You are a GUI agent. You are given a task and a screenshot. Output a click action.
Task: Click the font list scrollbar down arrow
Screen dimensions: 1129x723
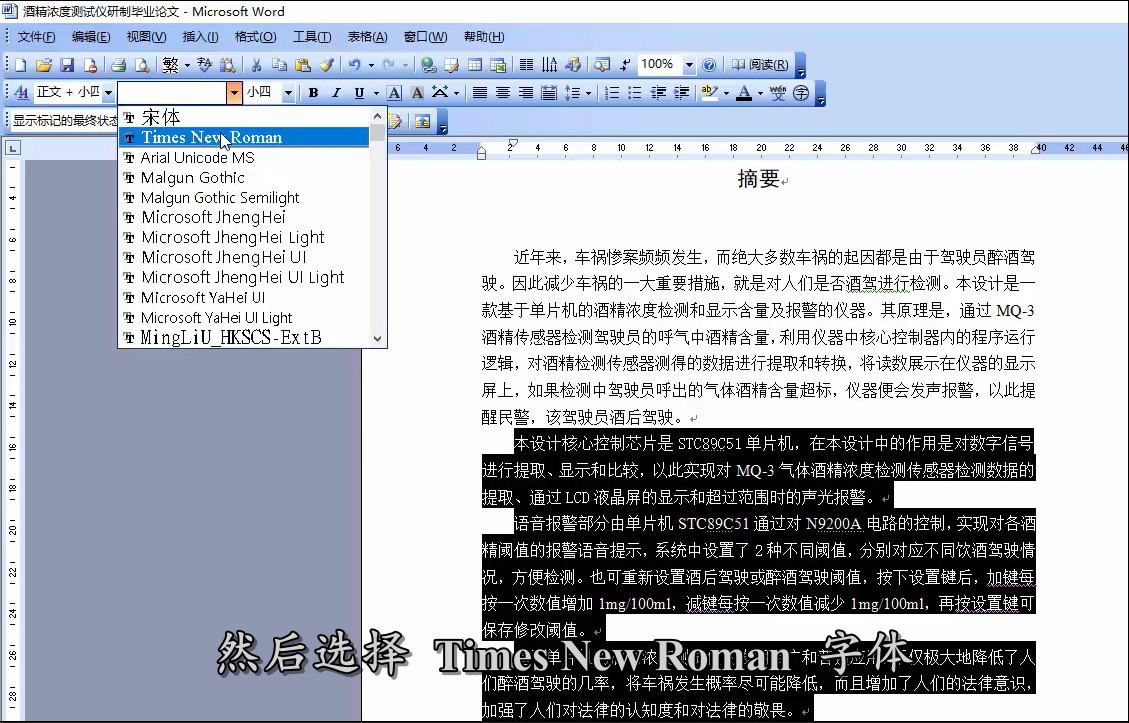pyautogui.click(x=377, y=338)
